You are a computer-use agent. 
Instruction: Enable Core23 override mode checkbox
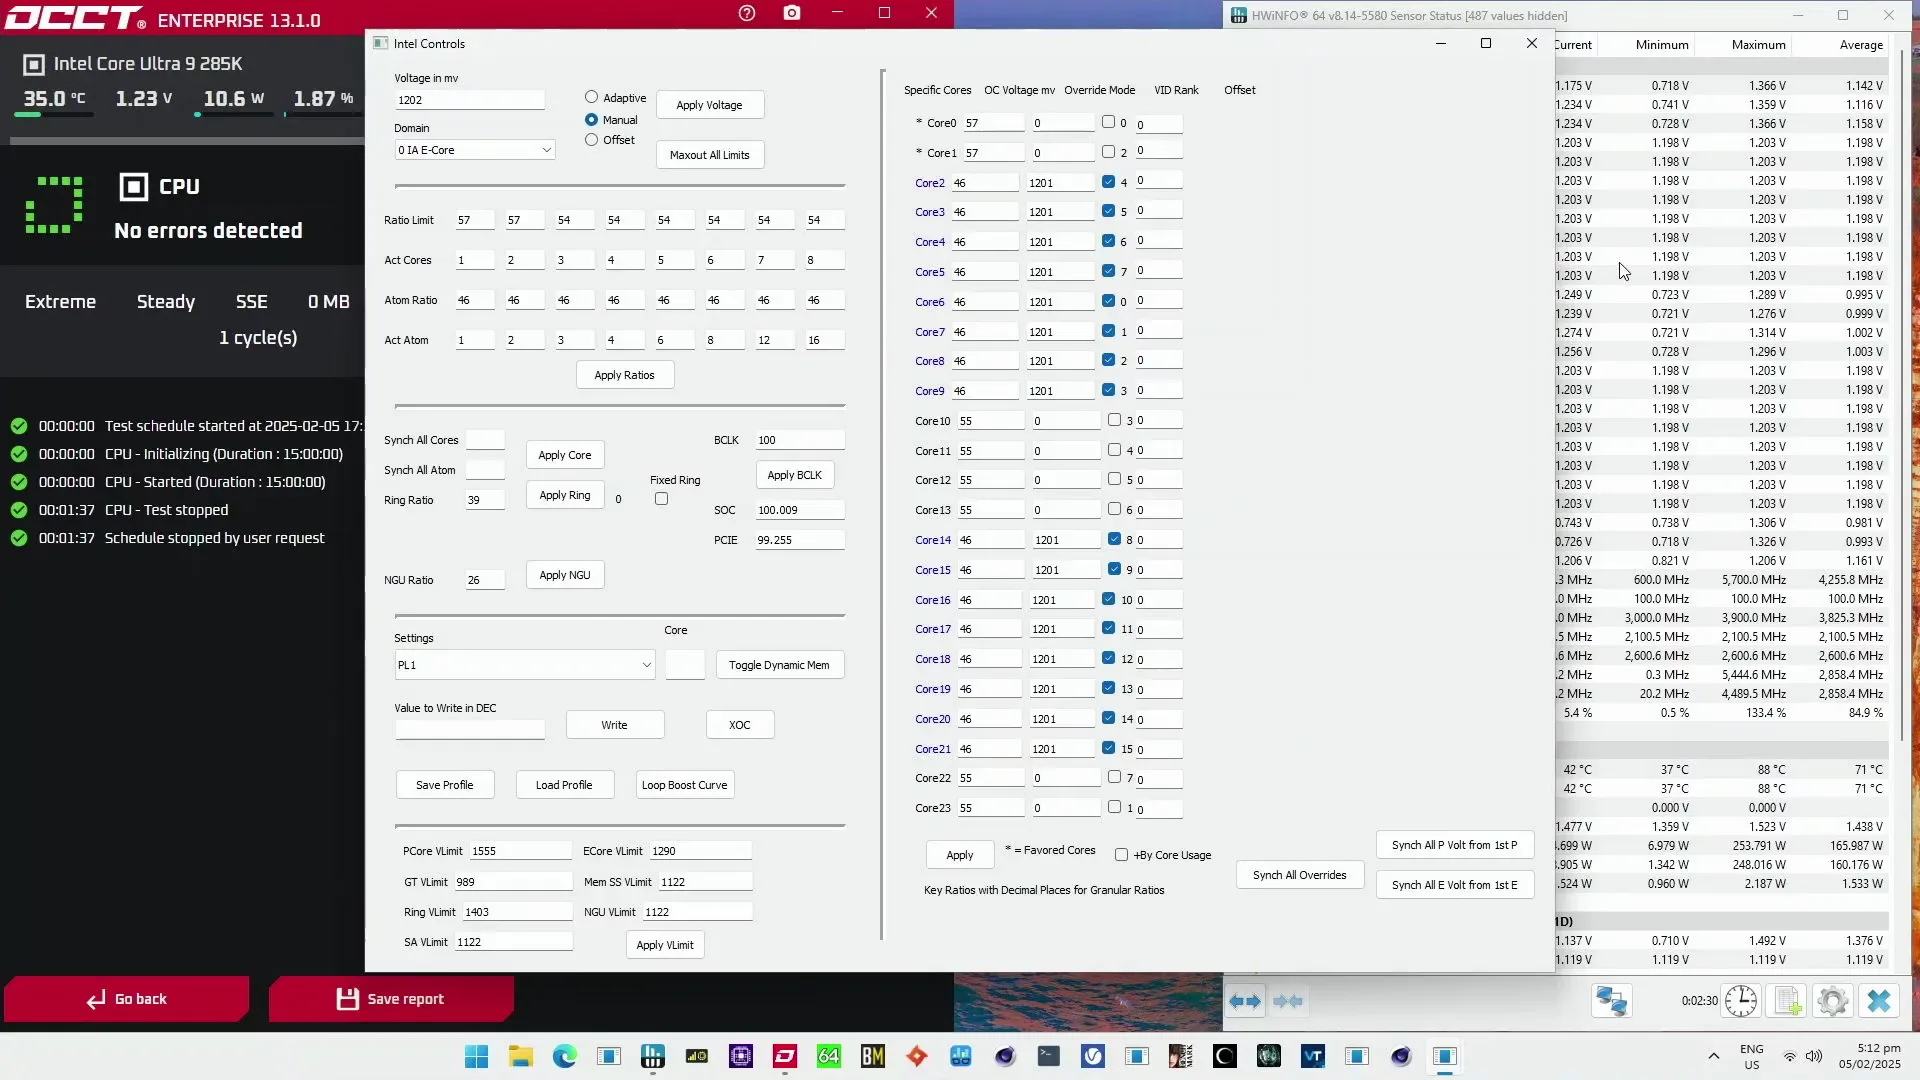[1114, 807]
